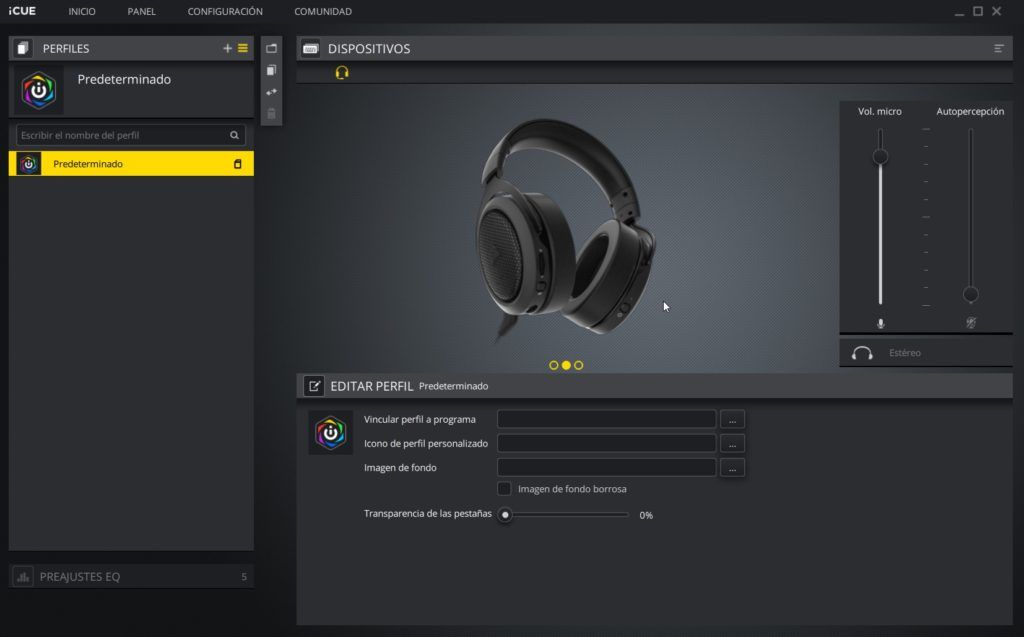
Task: Open the CONFIGURACIÓN menu
Action: (x=225, y=12)
